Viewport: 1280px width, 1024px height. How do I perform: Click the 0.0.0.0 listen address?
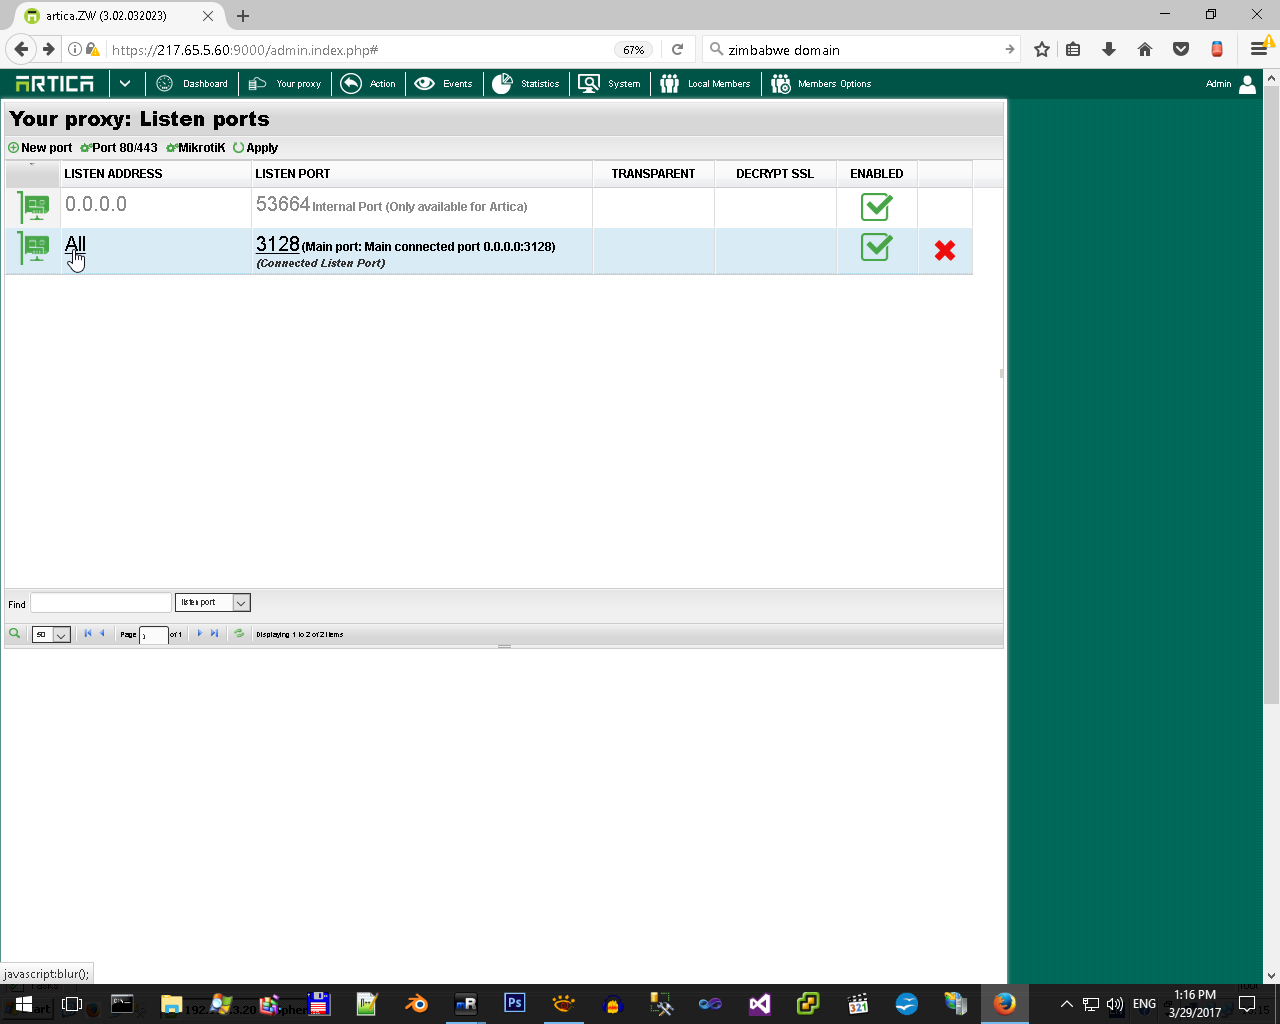[96, 204]
